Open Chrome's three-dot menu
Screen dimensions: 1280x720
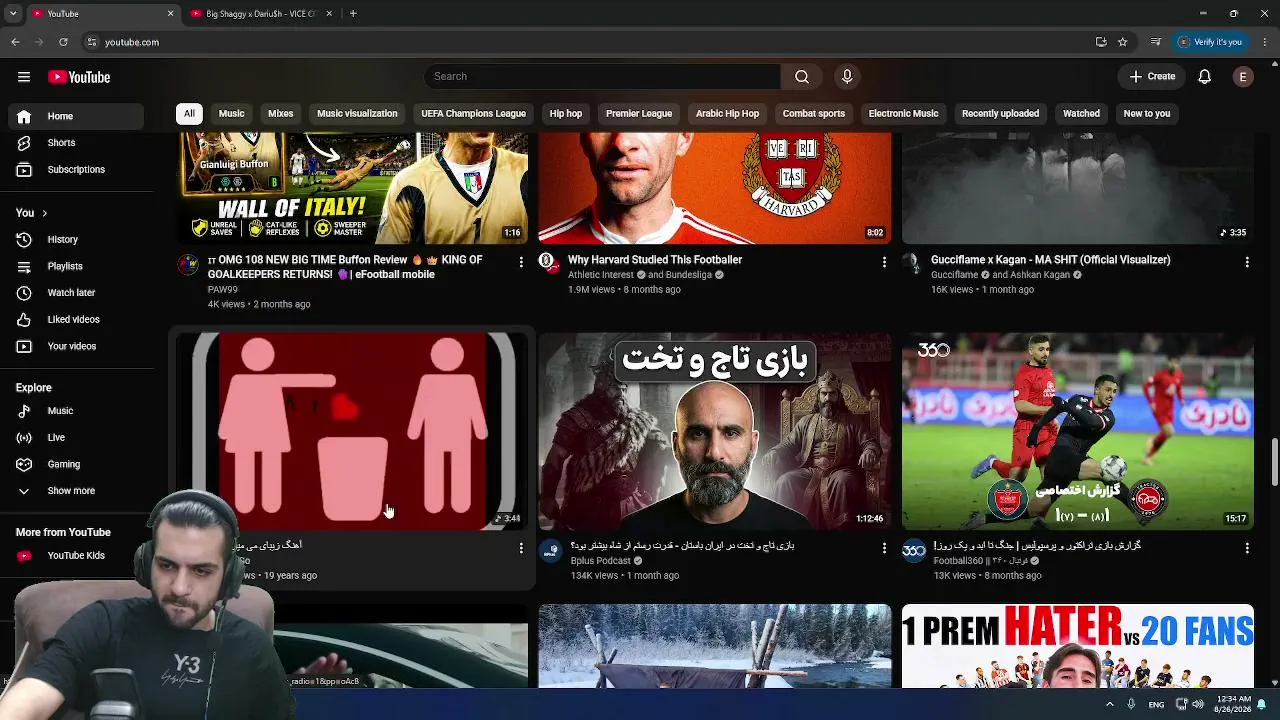tap(1265, 42)
